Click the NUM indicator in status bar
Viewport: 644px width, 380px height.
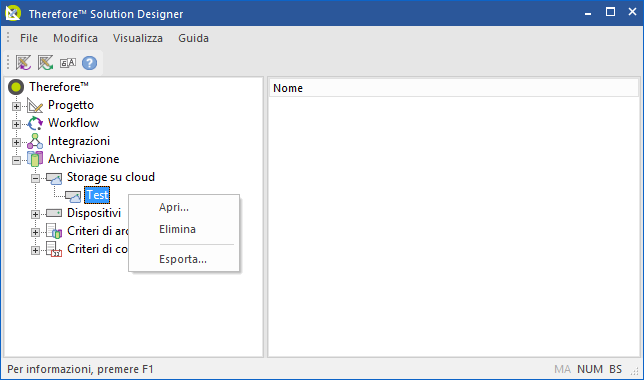(590, 369)
